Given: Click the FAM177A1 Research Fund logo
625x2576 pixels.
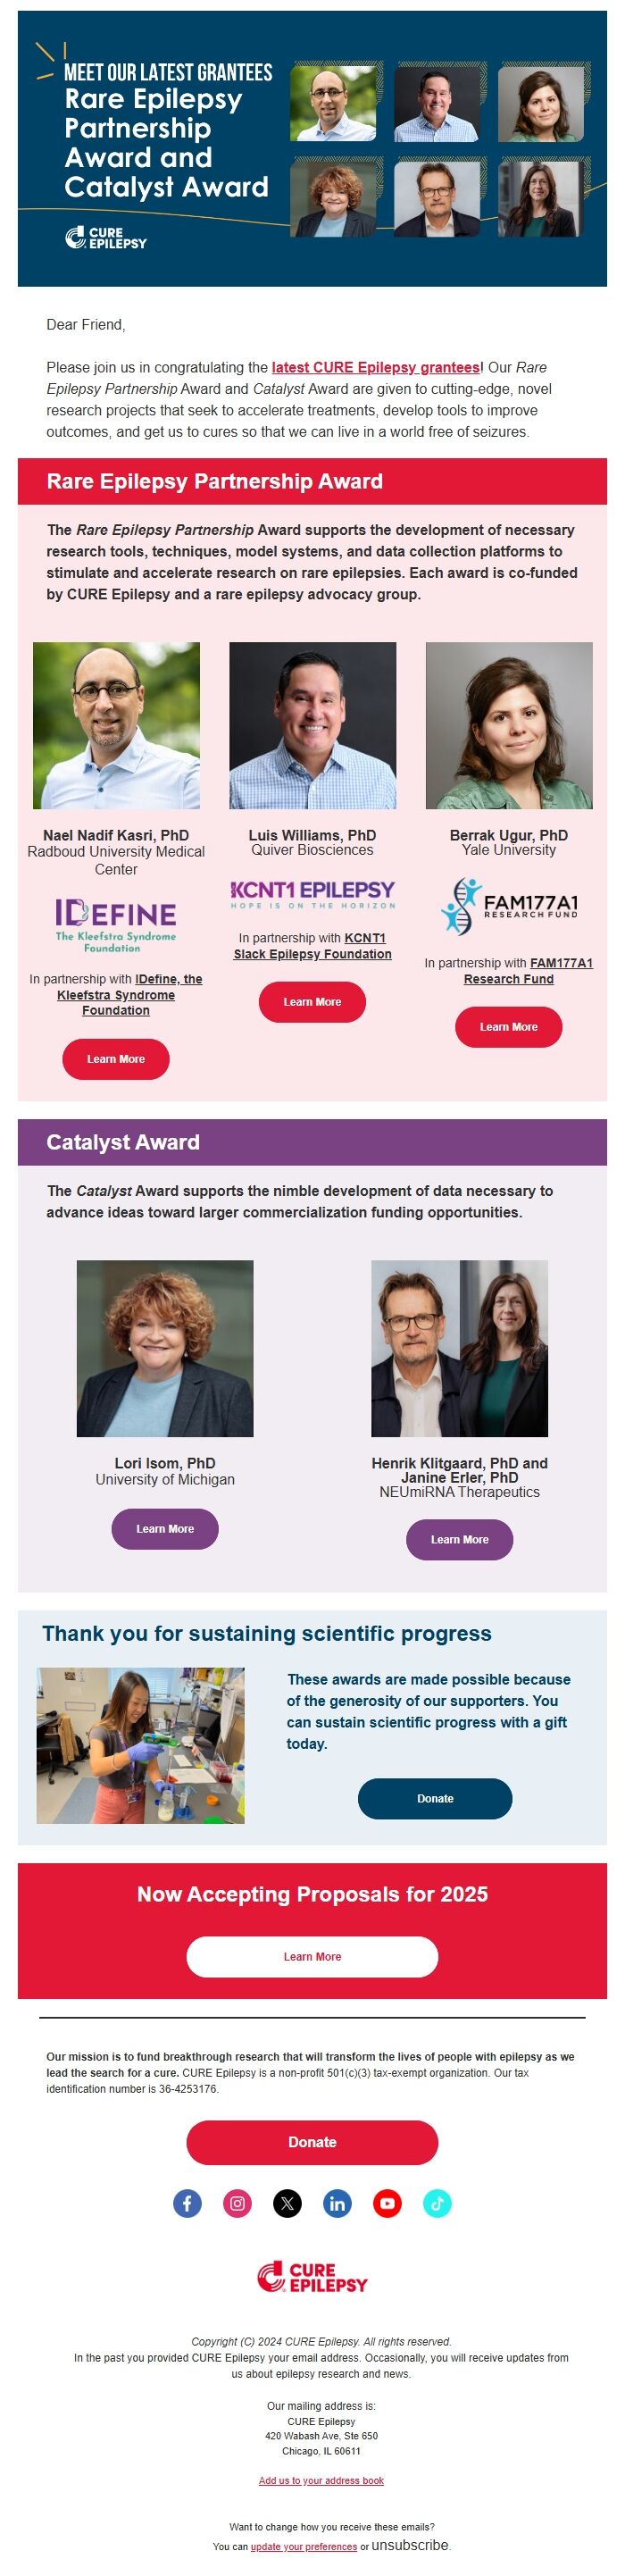Looking at the screenshot, I should click(509, 906).
